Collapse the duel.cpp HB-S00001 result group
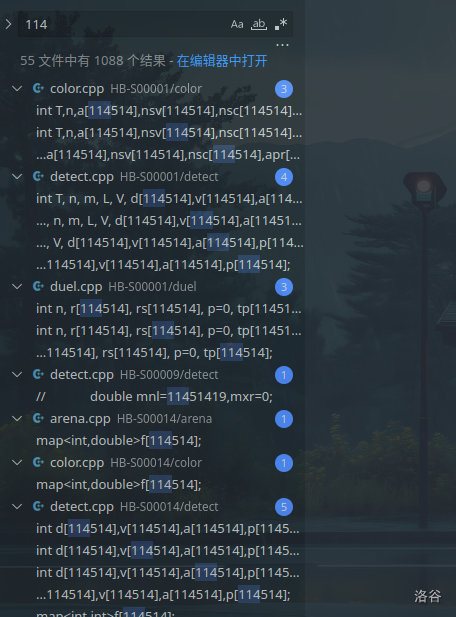 pos(17,286)
